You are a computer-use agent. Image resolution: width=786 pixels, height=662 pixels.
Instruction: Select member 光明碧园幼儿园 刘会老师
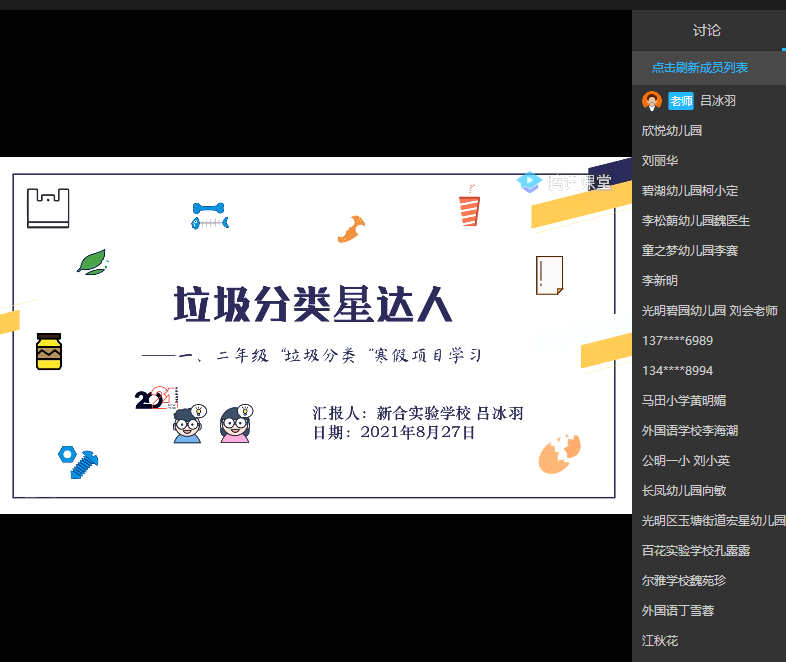tap(710, 311)
